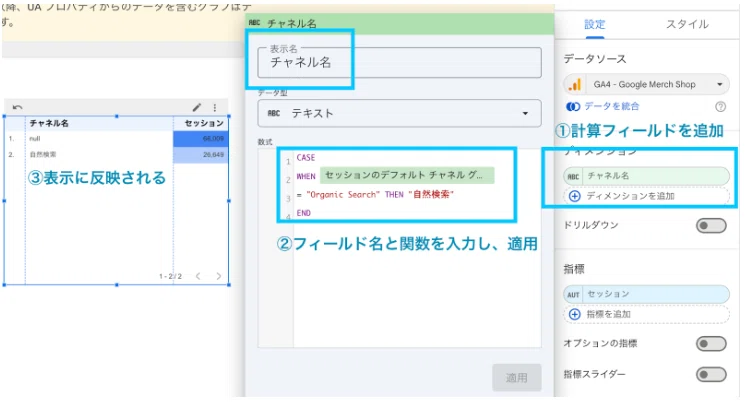
Task: Toggle the ドリルダウン switch
Action: point(711,225)
